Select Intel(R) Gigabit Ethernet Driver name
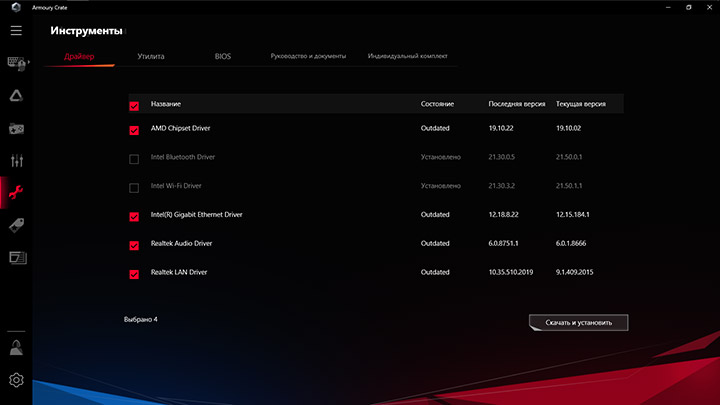The image size is (720, 405). click(197, 214)
